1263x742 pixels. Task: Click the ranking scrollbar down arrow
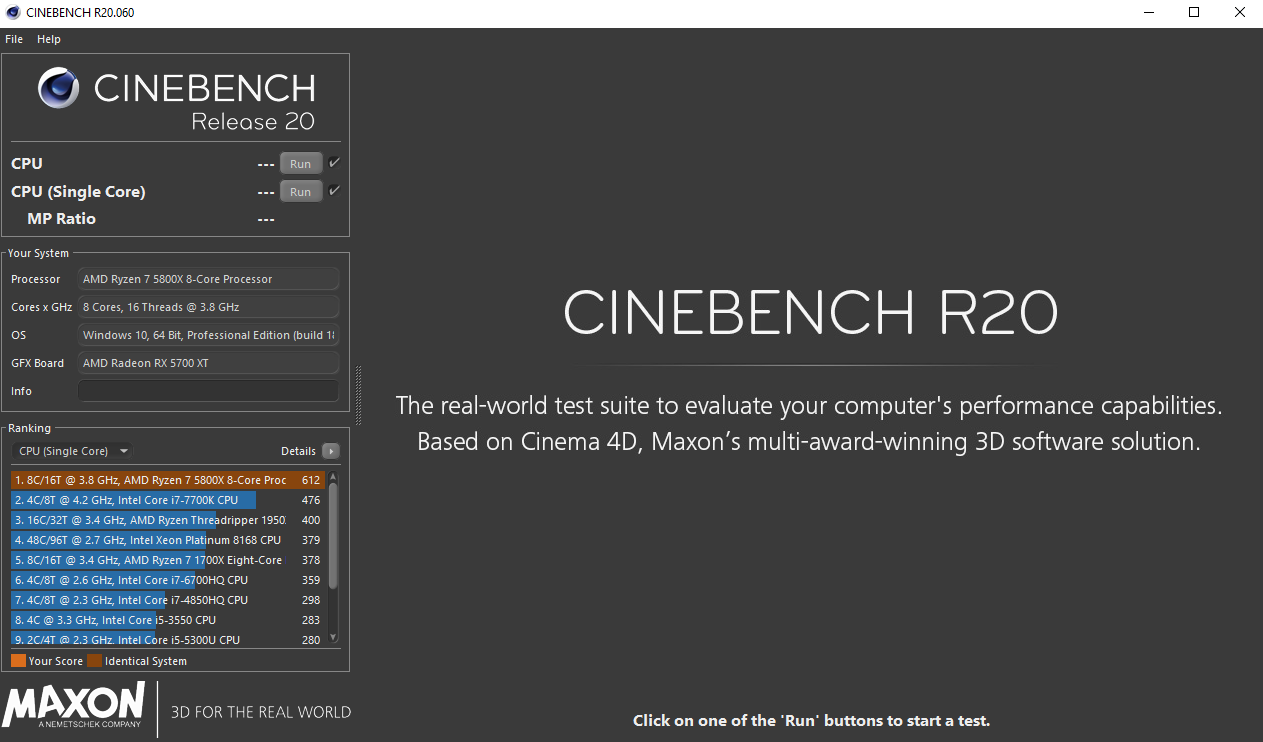[x=333, y=638]
